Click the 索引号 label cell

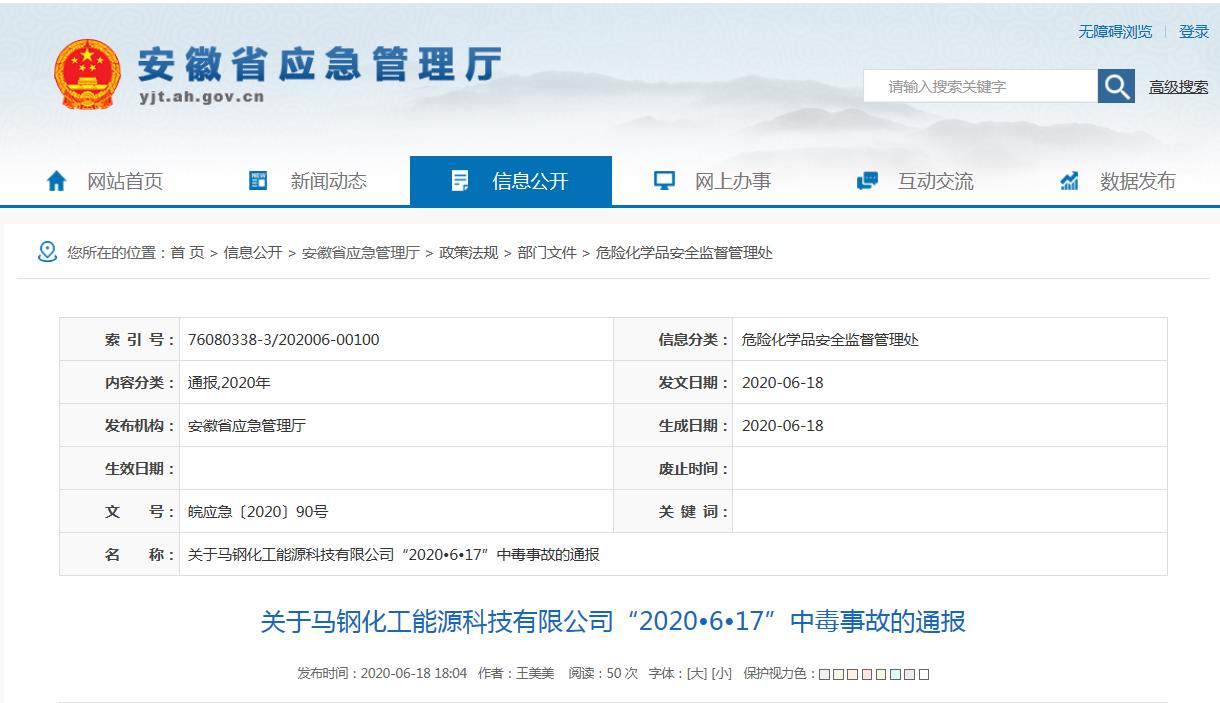click(120, 340)
